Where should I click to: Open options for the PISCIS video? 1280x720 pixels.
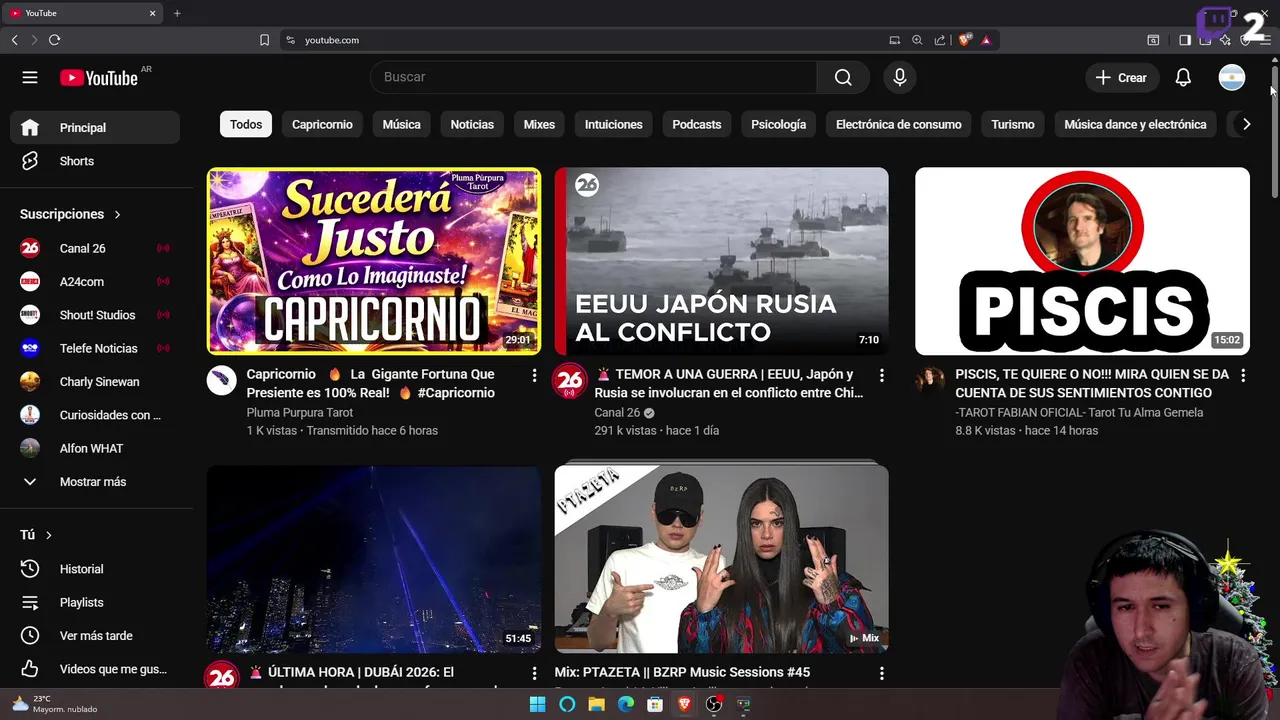pyautogui.click(x=1243, y=375)
